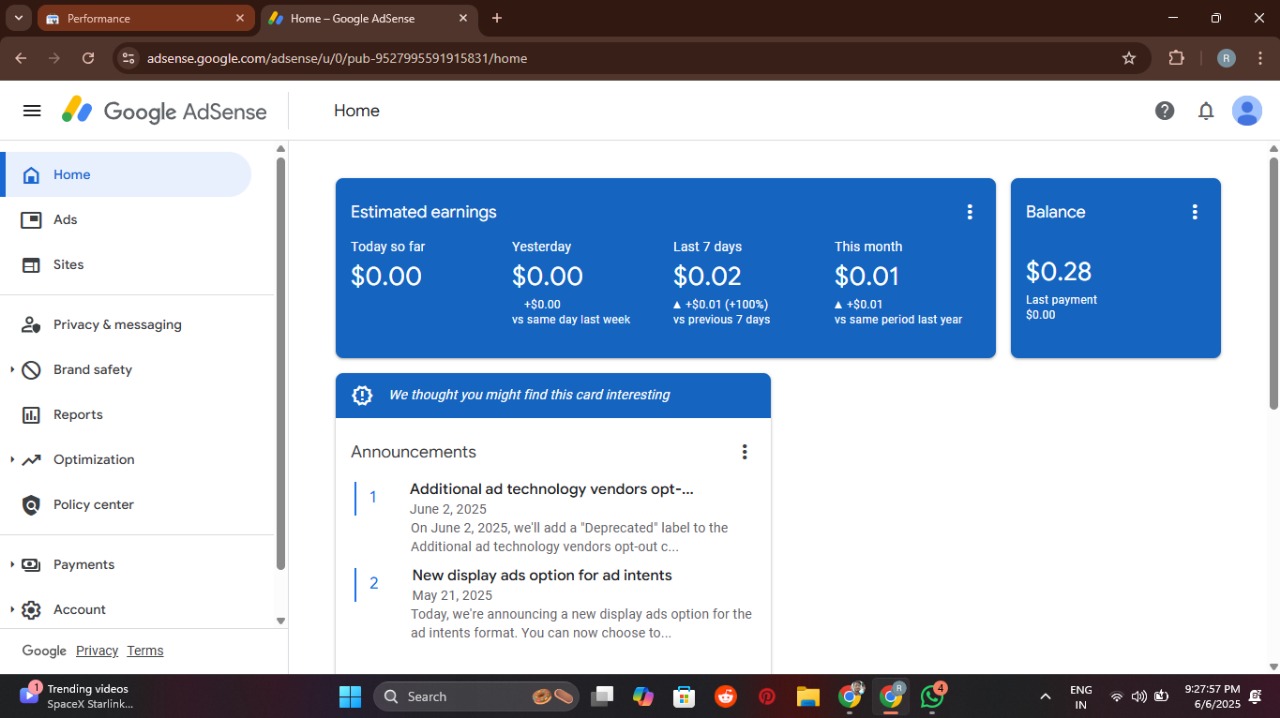The height and width of the screenshot is (718, 1280).
Task: Expand the Payments section
Action: point(12,565)
